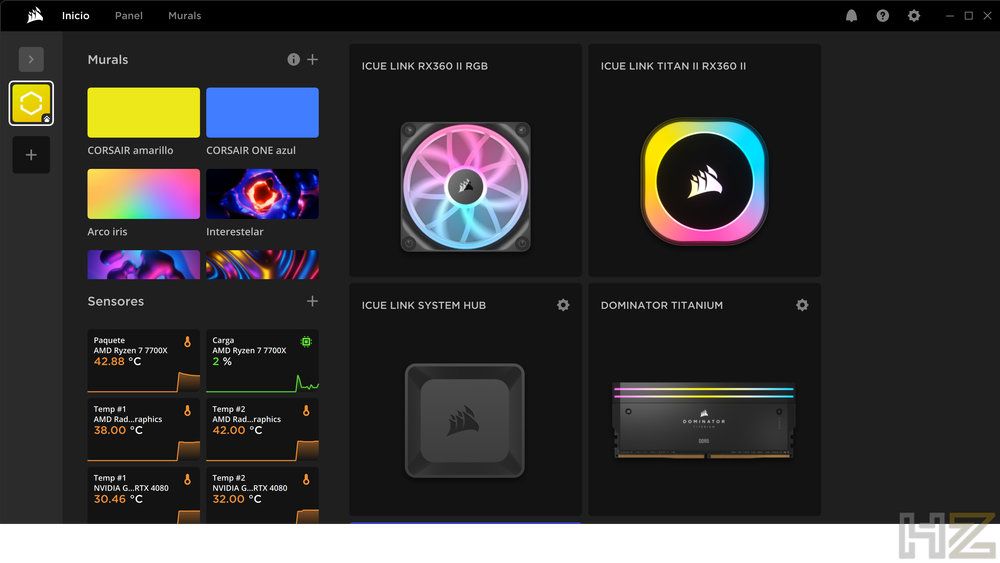
Task: Open DOMINATOR TITANIUM gear settings
Action: [802, 305]
